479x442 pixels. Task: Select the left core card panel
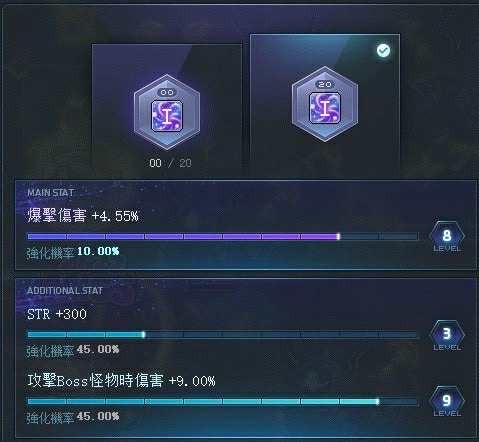click(167, 110)
